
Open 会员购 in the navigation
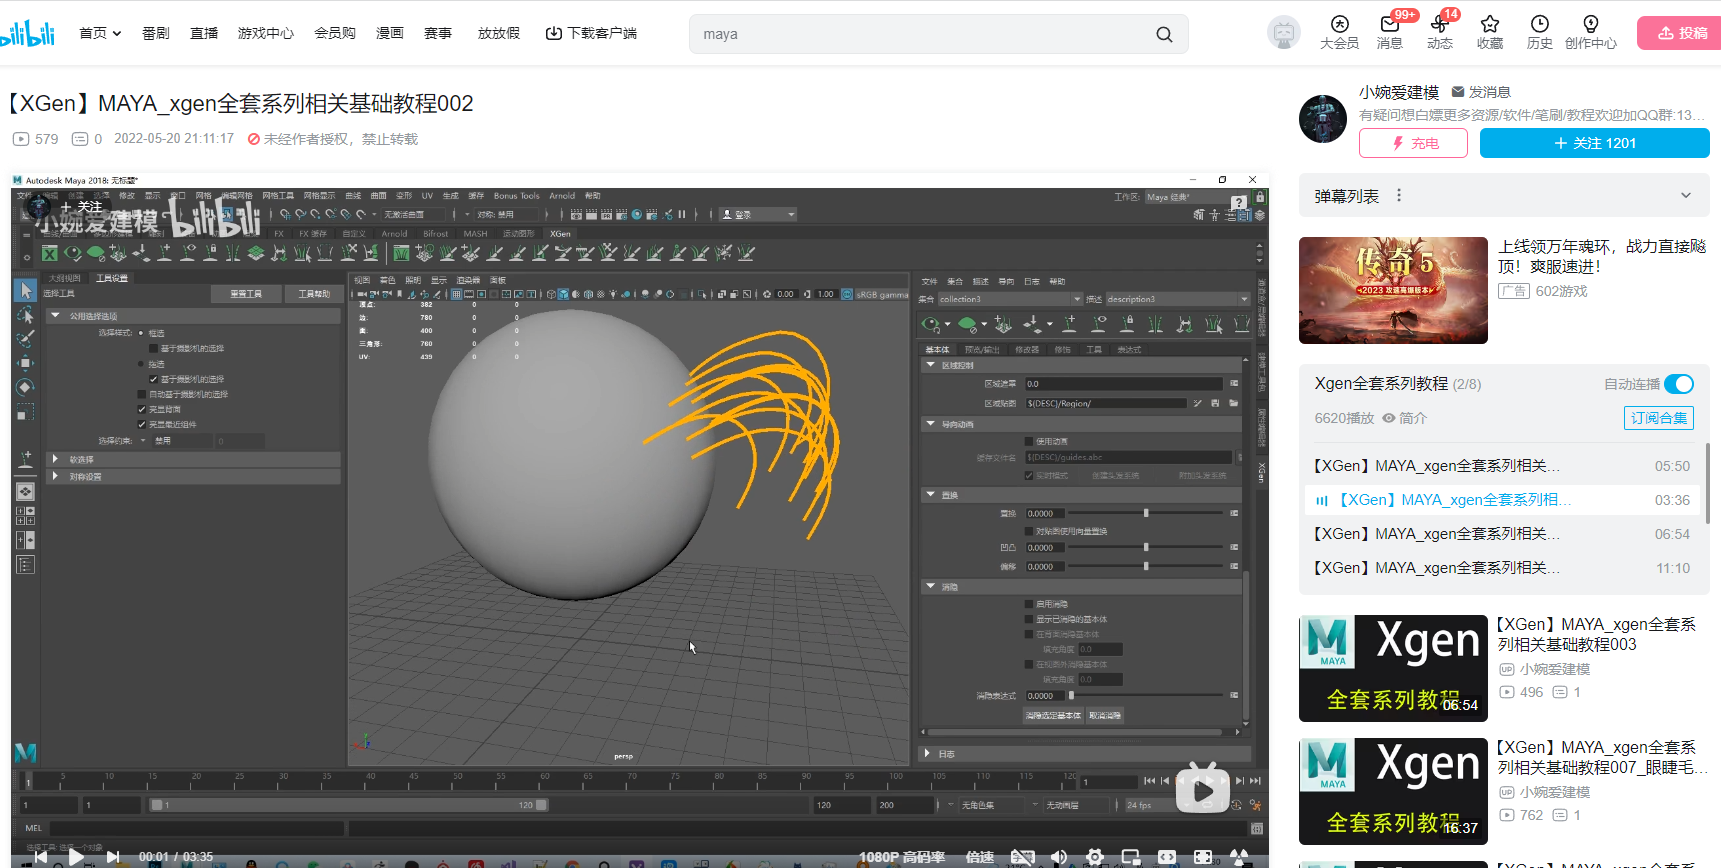click(335, 33)
